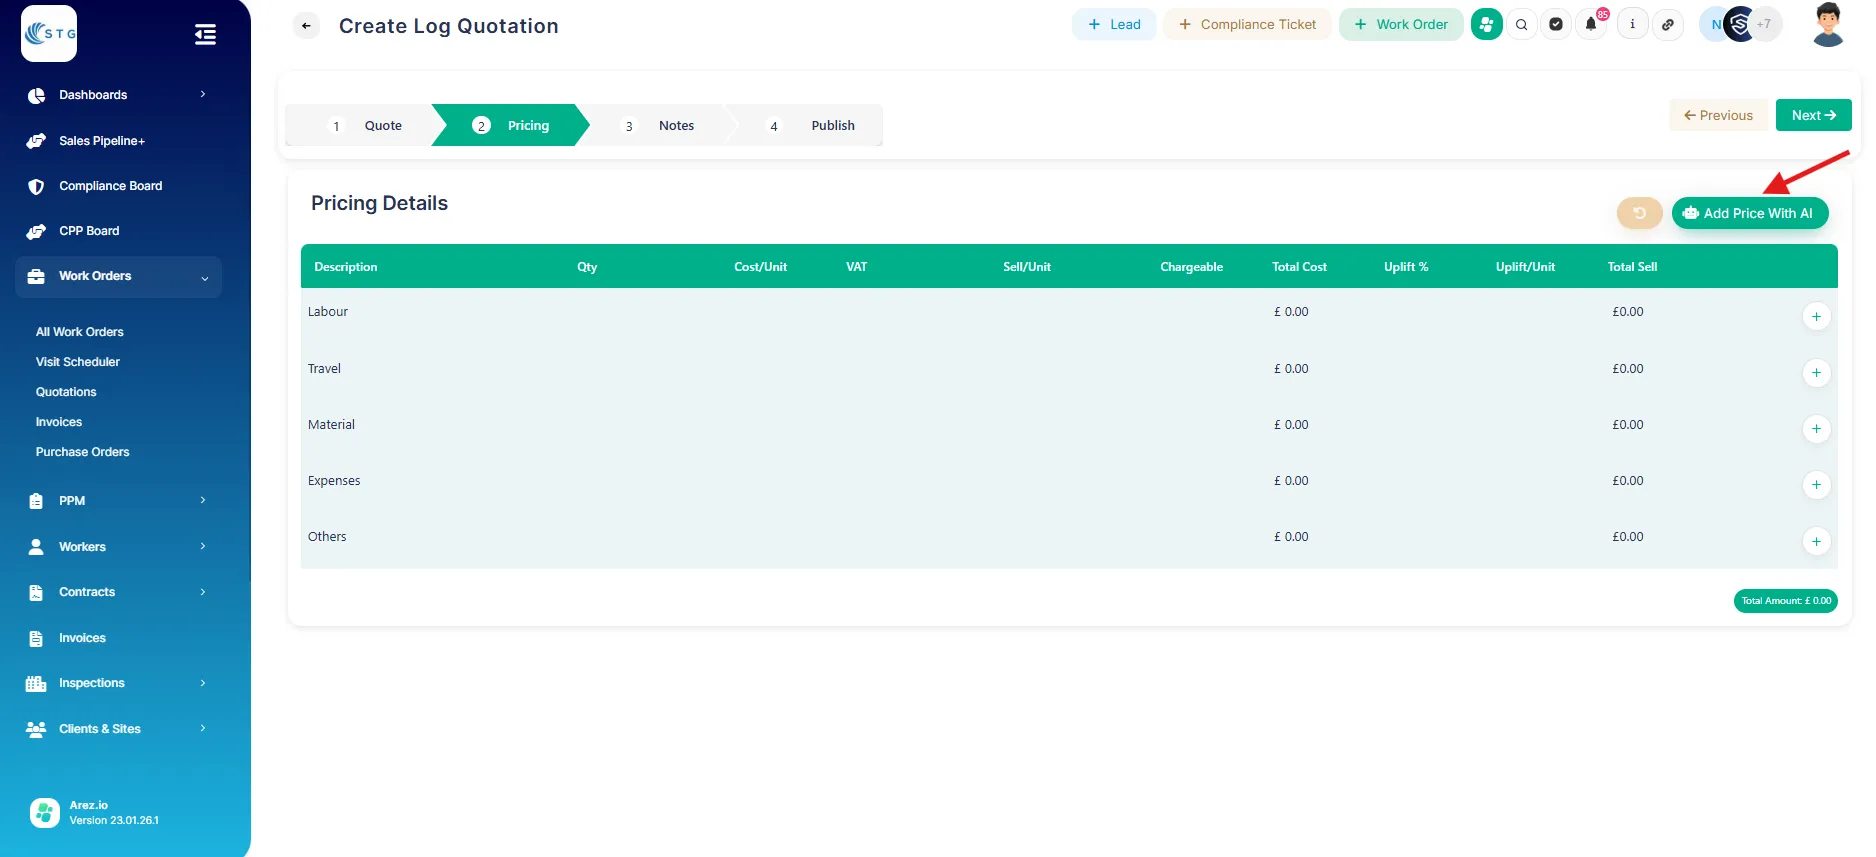Open Quotations in the sidebar
This screenshot has width=1876, height=857.
coord(66,392)
